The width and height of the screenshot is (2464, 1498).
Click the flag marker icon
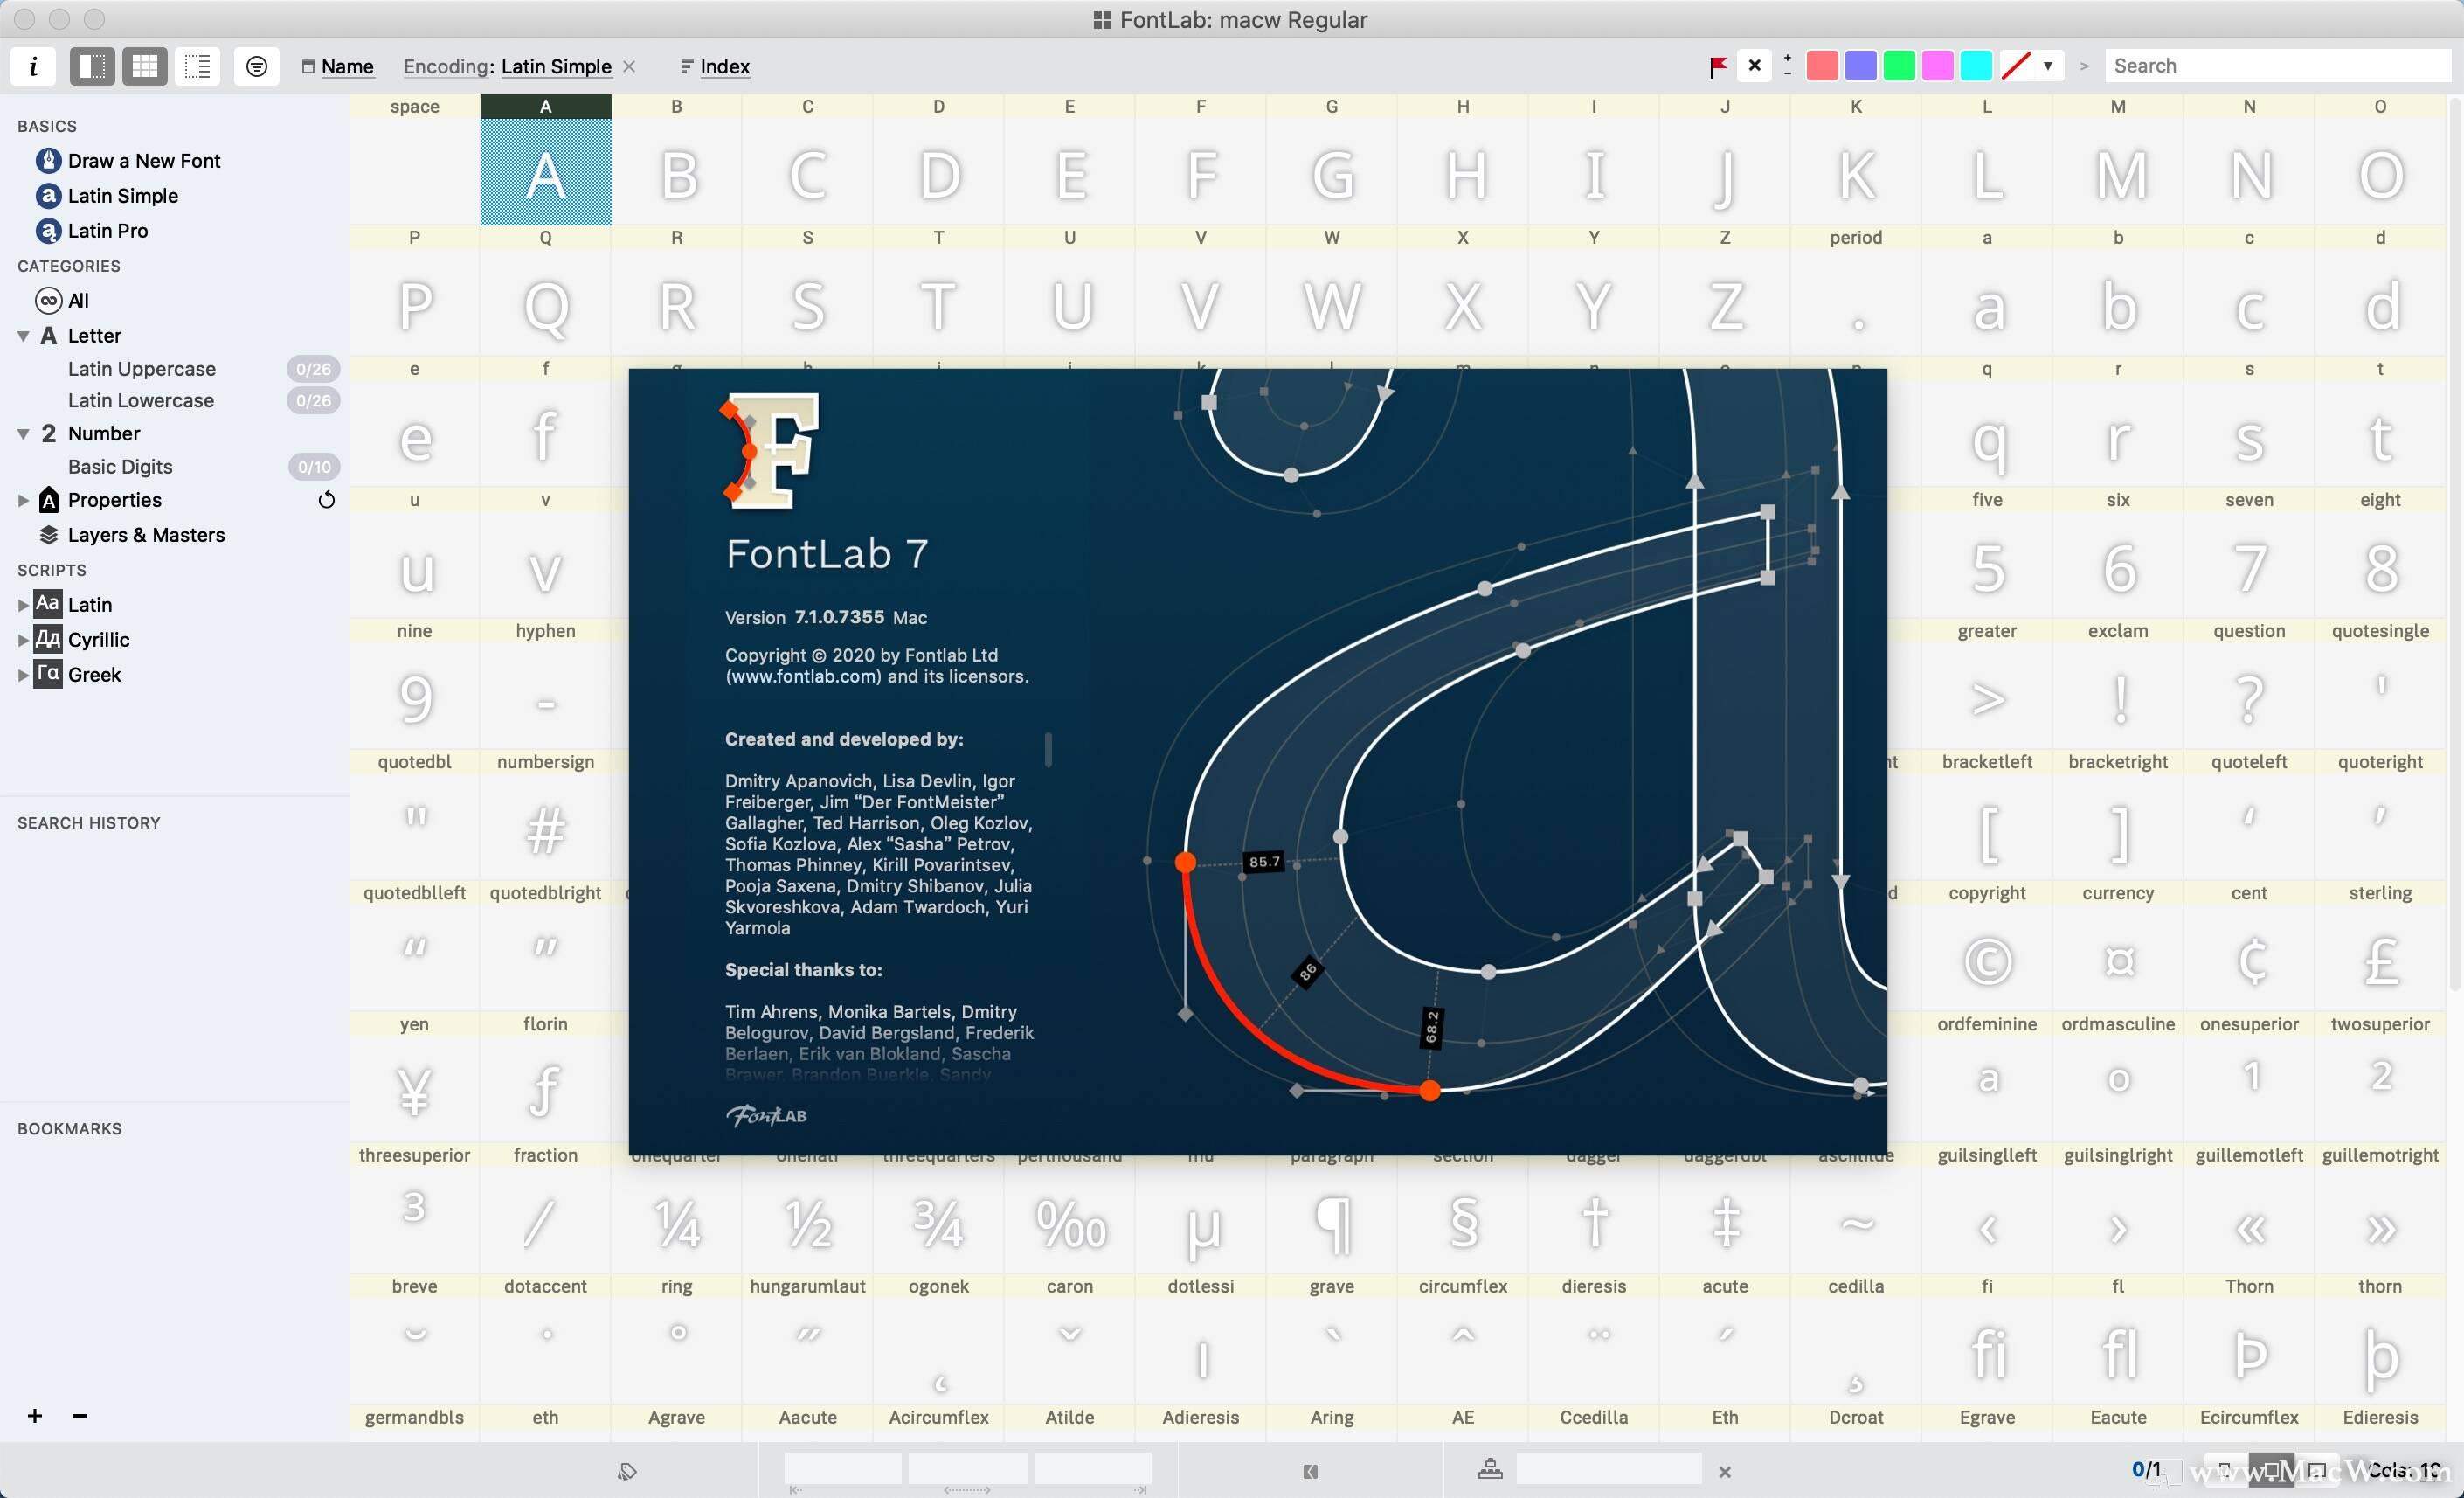1717,66
